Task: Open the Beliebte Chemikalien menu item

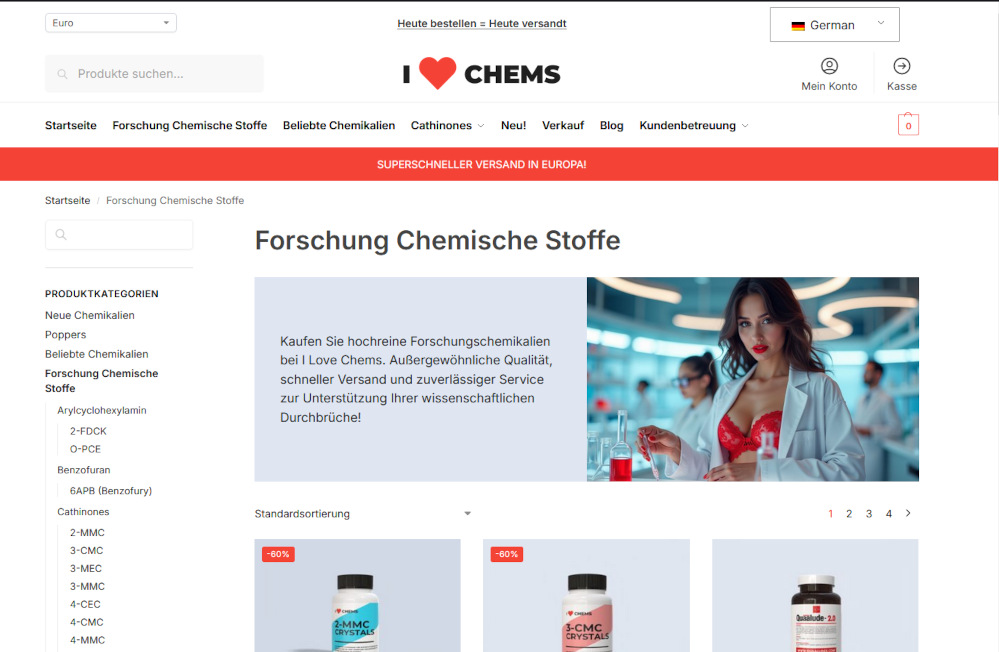Action: click(339, 126)
